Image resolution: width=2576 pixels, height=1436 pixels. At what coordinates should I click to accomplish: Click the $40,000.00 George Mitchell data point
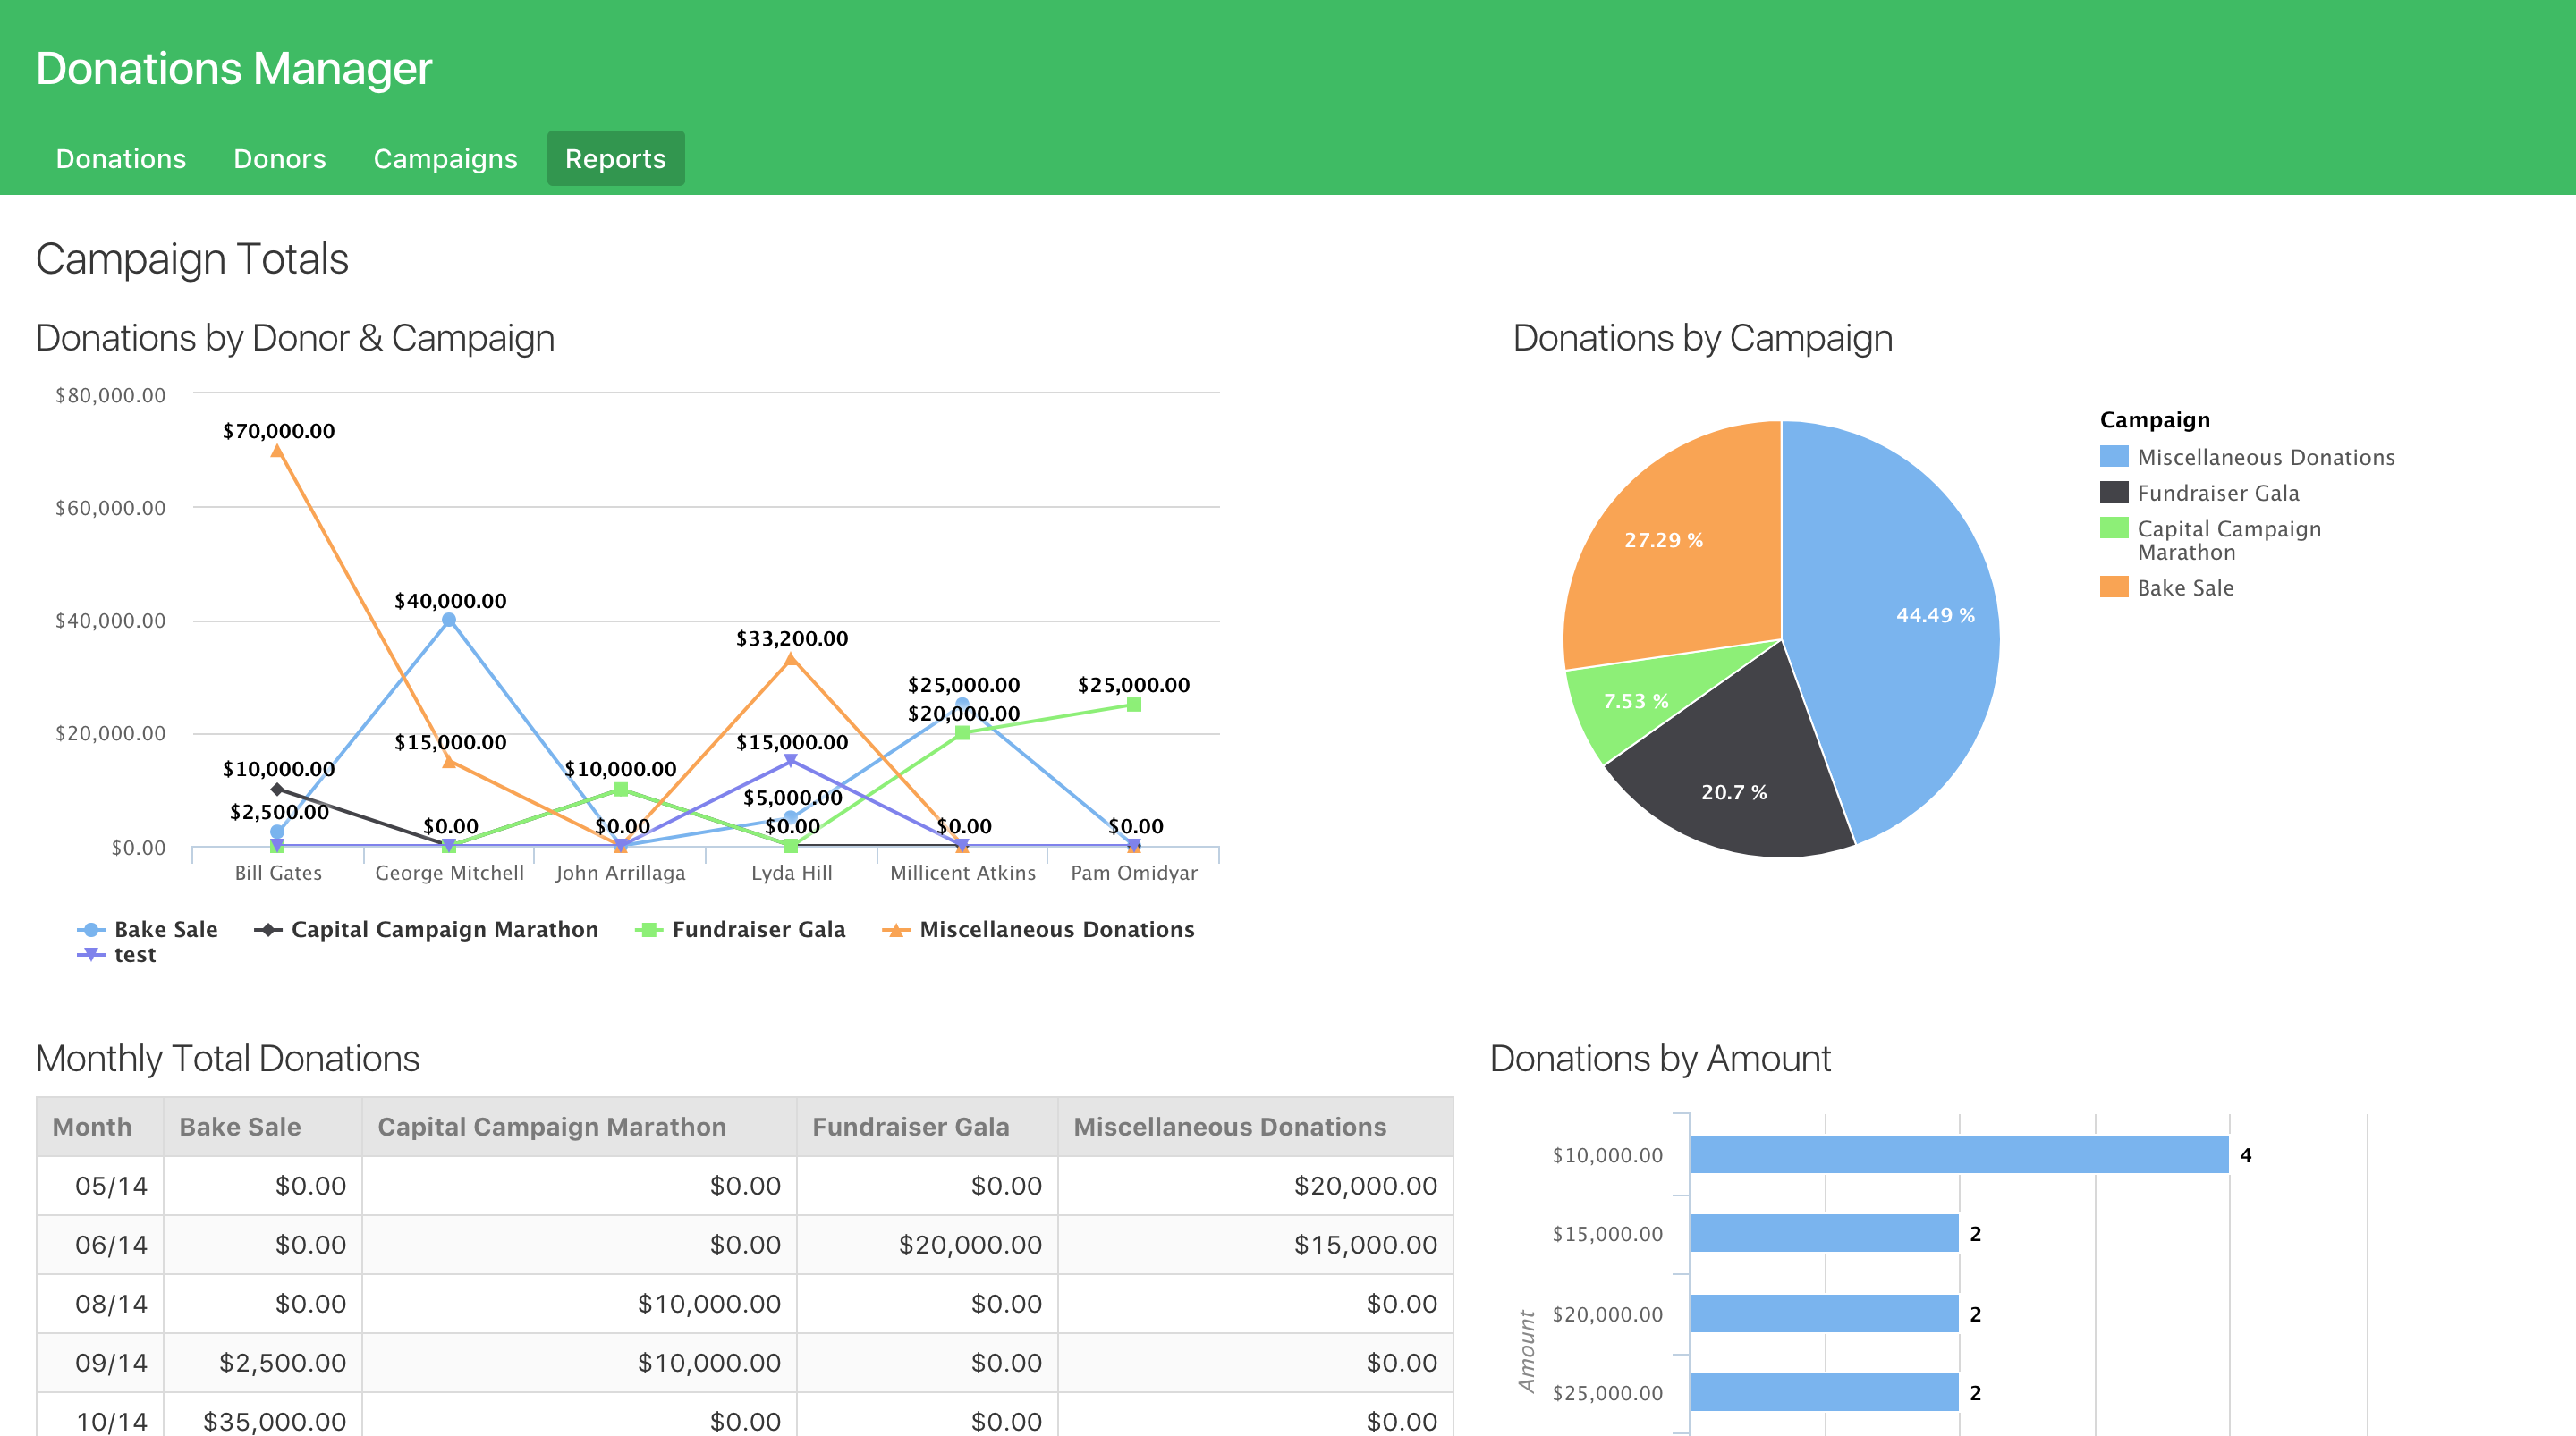[x=449, y=620]
